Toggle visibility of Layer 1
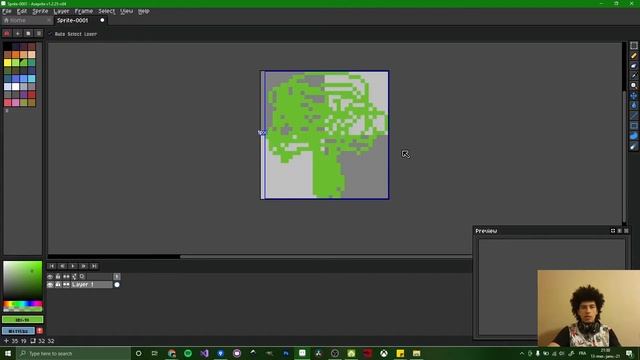 (x=50, y=284)
